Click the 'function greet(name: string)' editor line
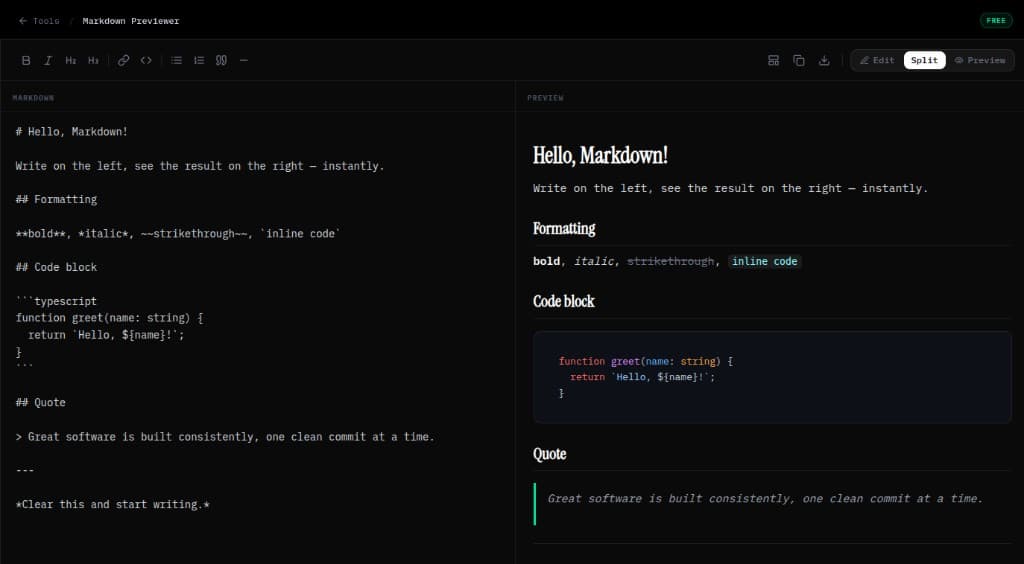The width and height of the screenshot is (1024, 564). point(109,318)
